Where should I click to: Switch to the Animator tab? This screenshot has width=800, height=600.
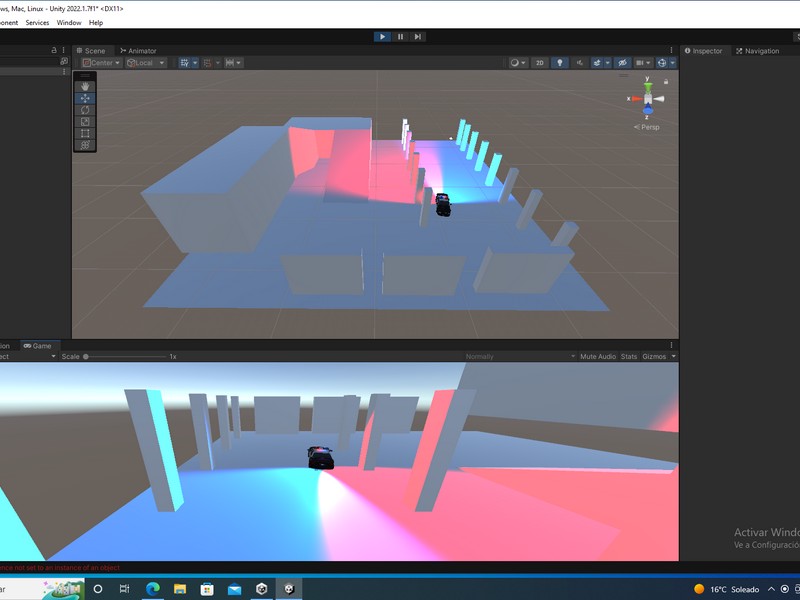(140, 50)
